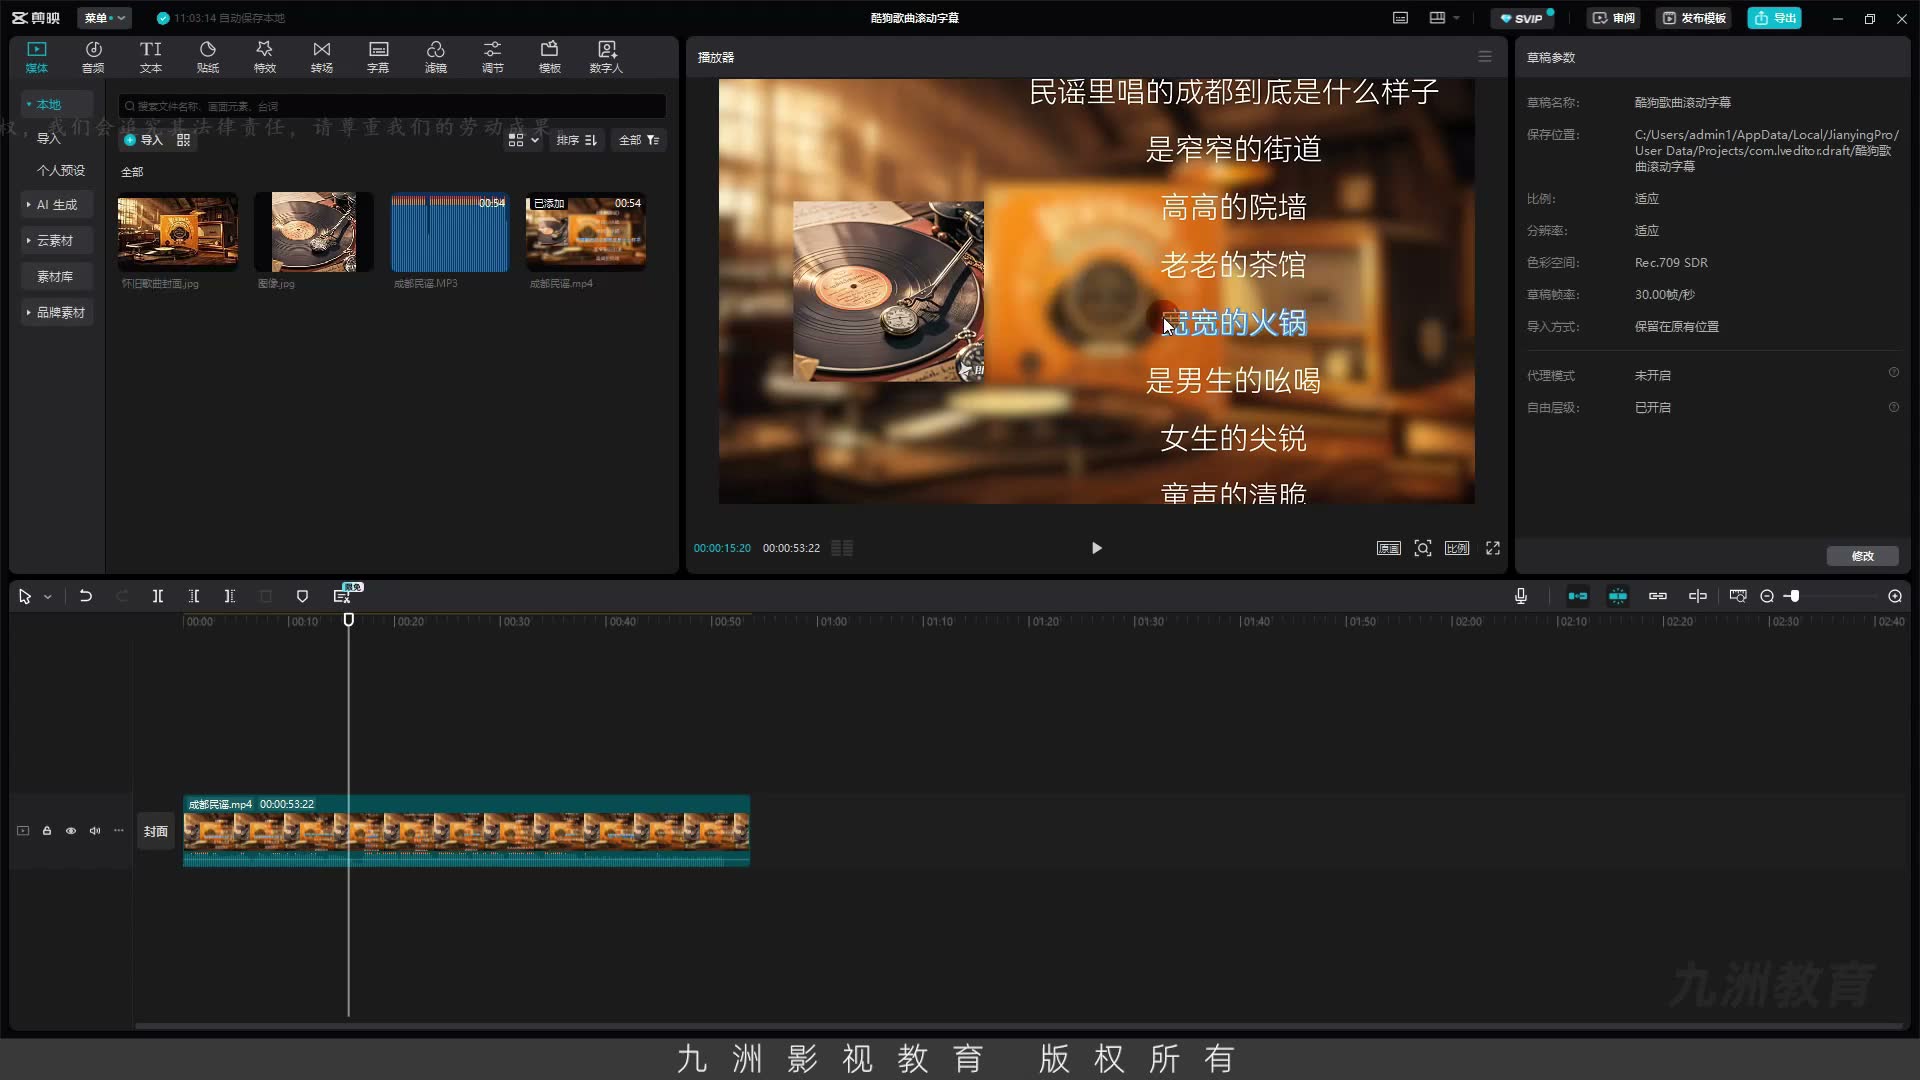Expand the AI 生成 category
Image resolution: width=1920 pixels, height=1080 pixels.
57,205
